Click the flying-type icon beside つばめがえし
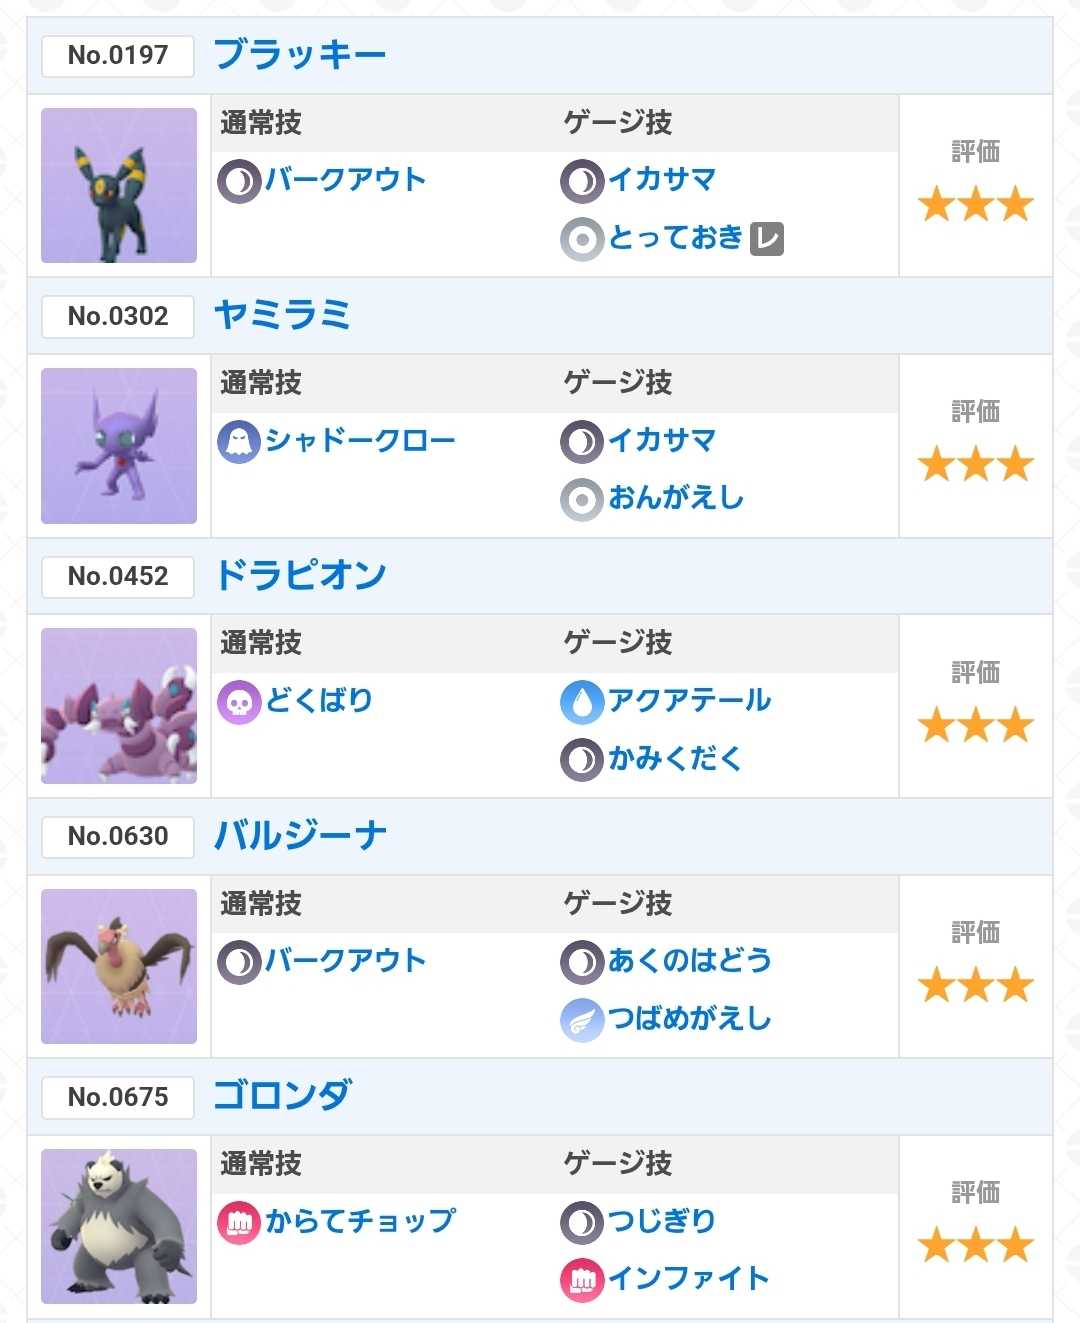The height and width of the screenshot is (1323, 1080). 582,1021
